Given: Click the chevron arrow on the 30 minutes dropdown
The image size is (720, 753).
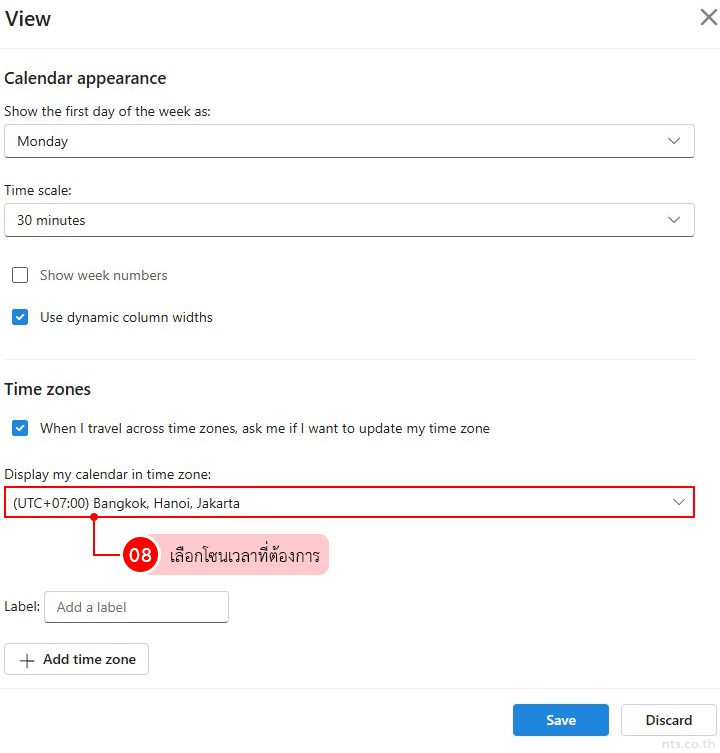Looking at the screenshot, I should click(x=674, y=220).
